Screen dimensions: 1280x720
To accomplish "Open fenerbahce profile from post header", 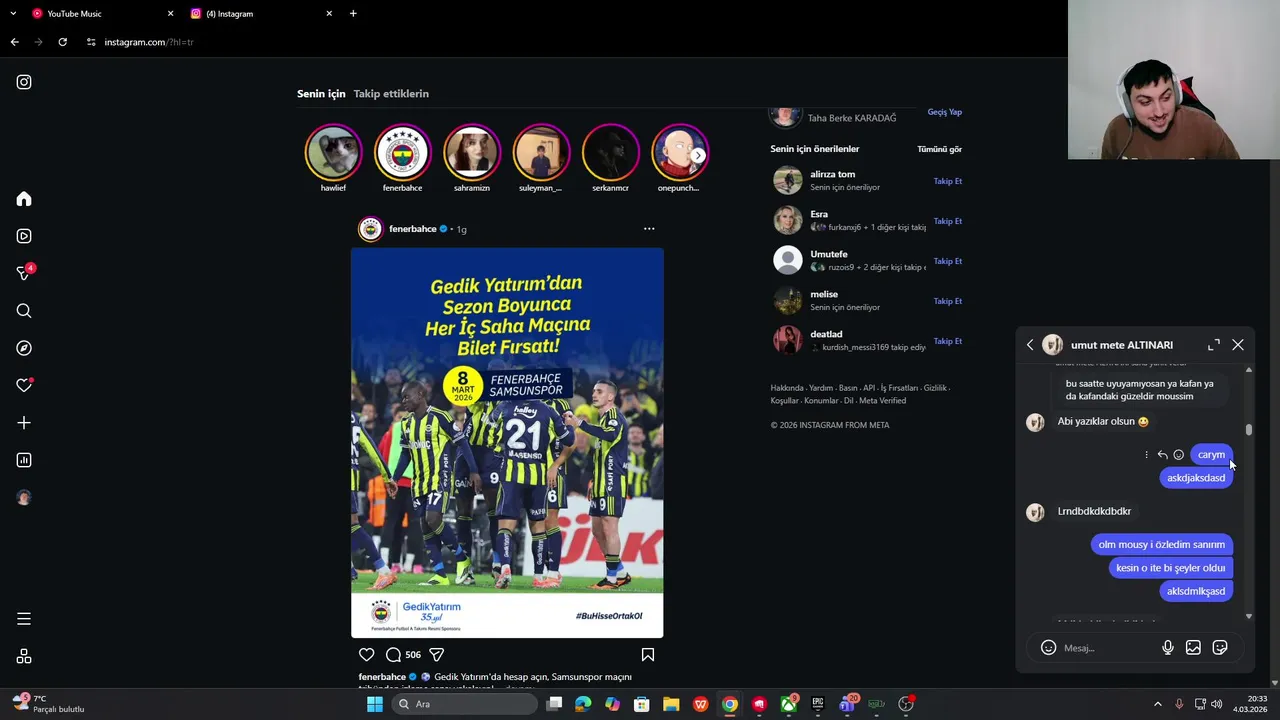I will [412, 229].
